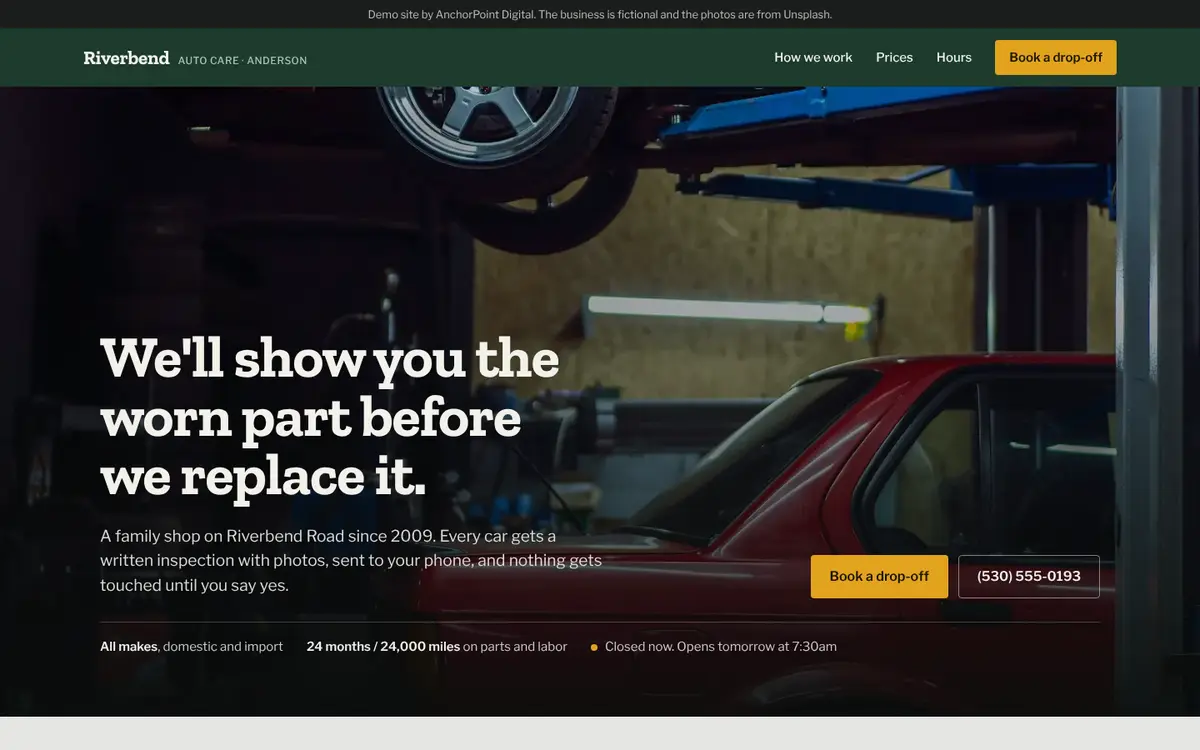The image size is (1200, 750).
Task: Go to How we work section
Action: click(x=813, y=57)
